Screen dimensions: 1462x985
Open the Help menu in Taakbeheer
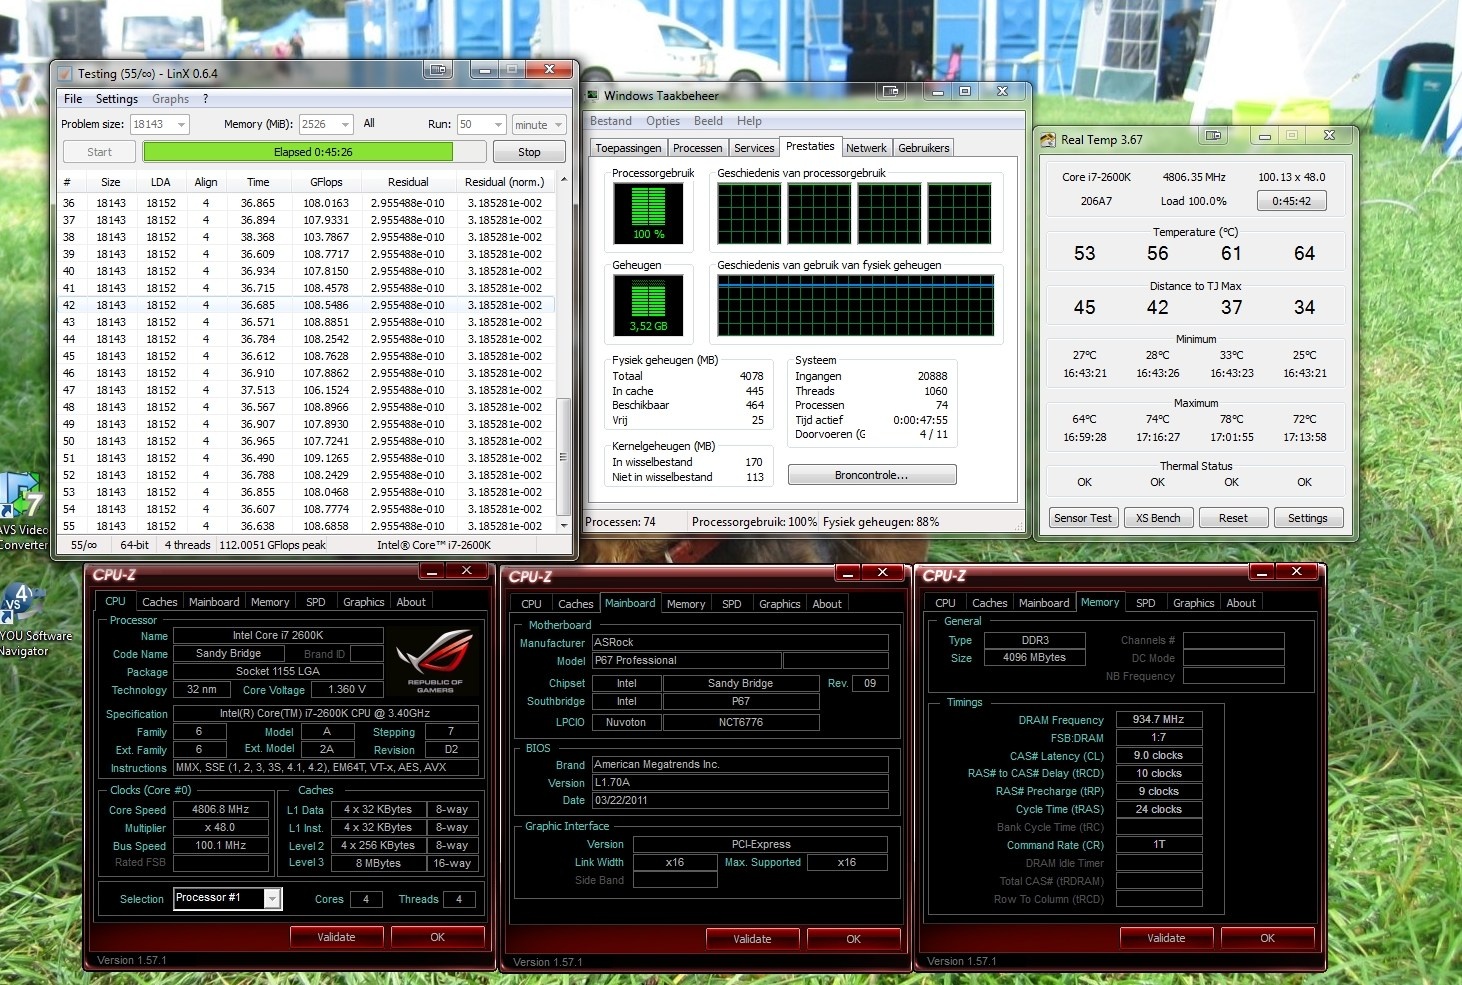(749, 121)
